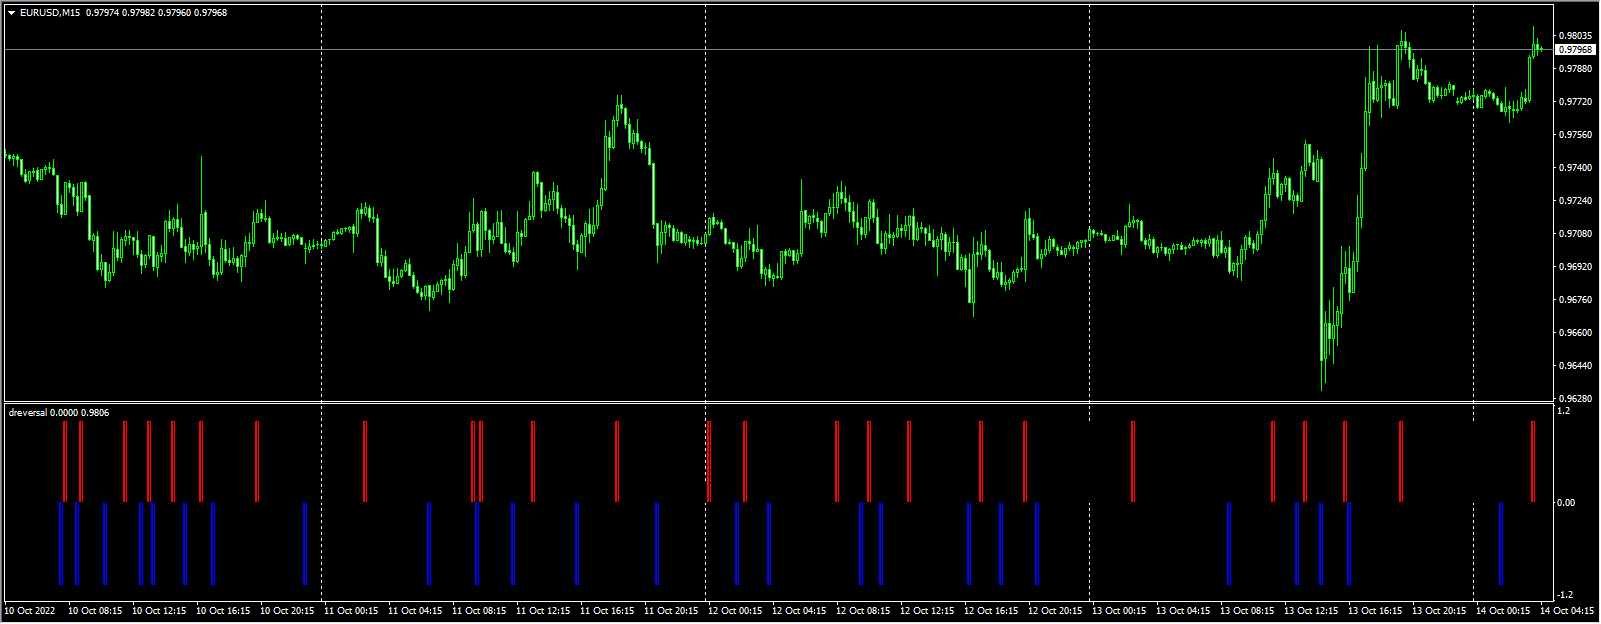Image resolution: width=1601 pixels, height=624 pixels.
Task: Click the low value 0.97960 in header
Action: pos(174,13)
